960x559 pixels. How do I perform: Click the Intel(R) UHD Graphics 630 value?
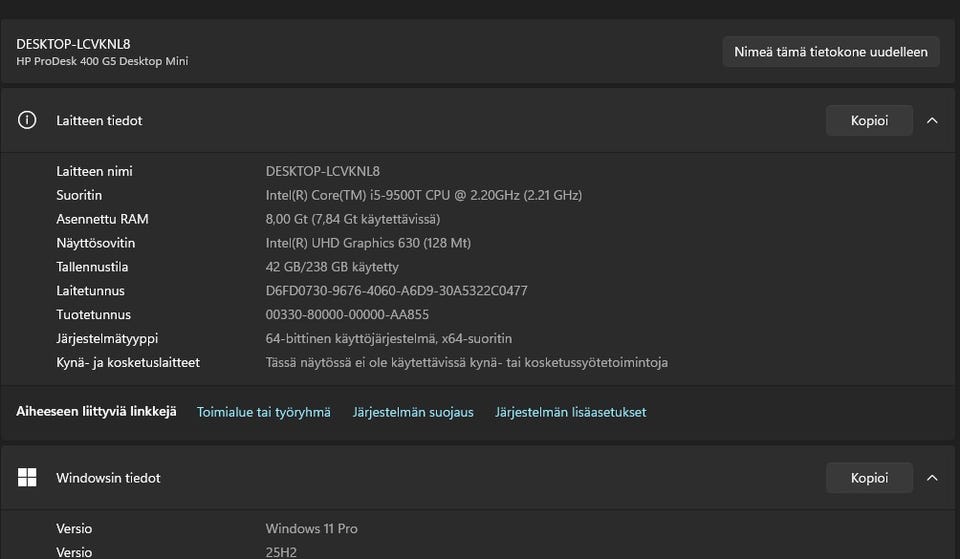coord(368,243)
